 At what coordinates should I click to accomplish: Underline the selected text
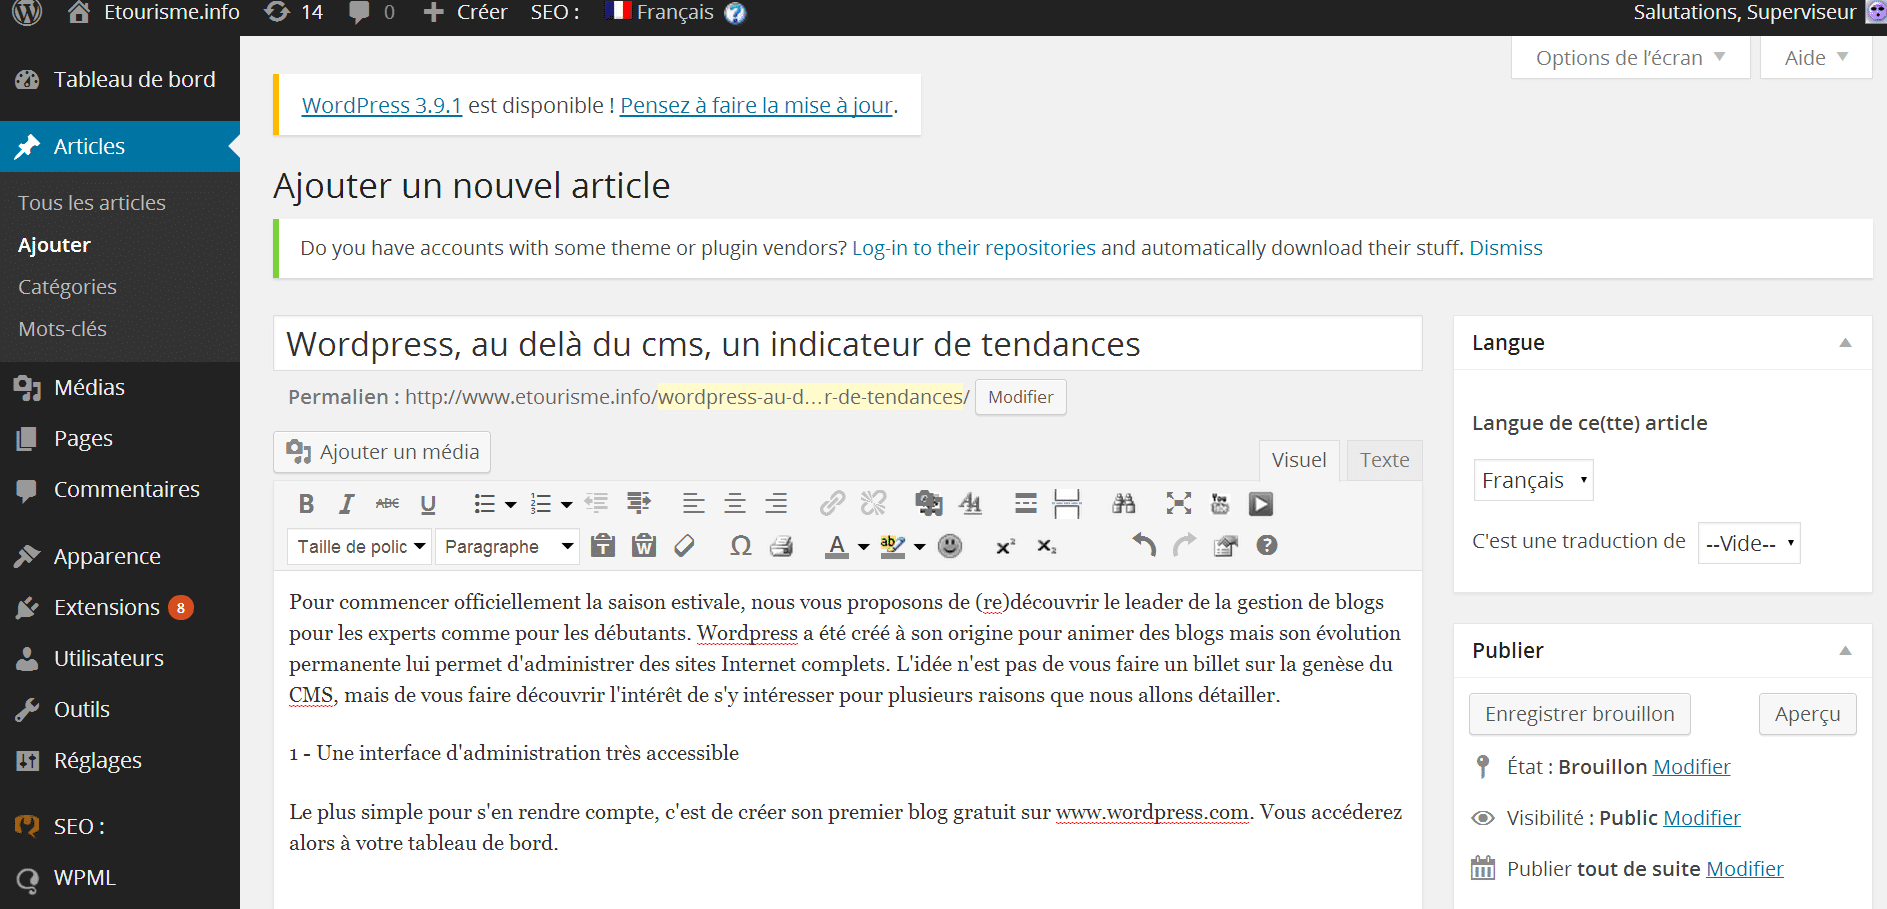click(x=428, y=504)
